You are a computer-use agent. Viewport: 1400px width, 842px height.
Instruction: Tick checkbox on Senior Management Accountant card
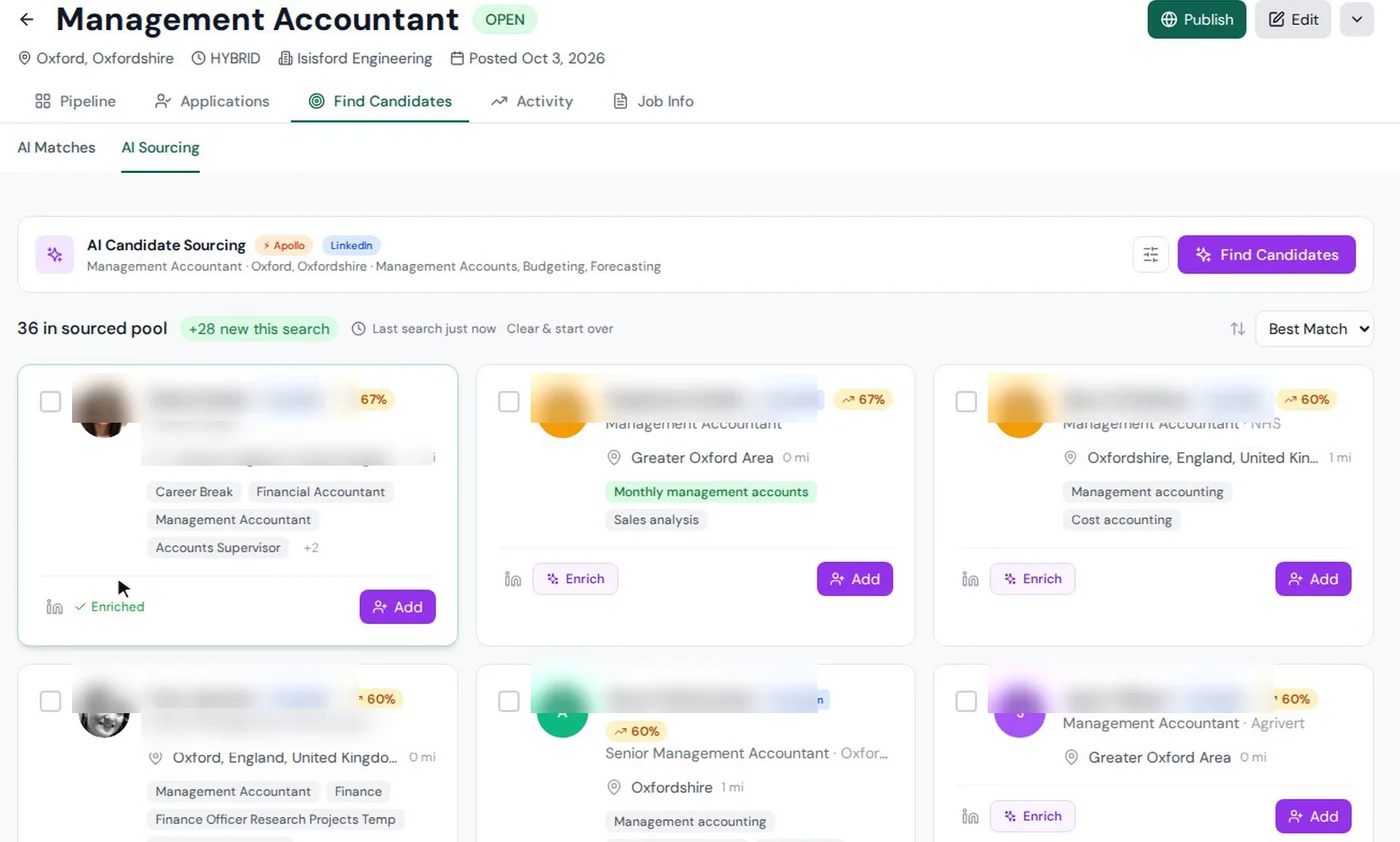click(509, 701)
